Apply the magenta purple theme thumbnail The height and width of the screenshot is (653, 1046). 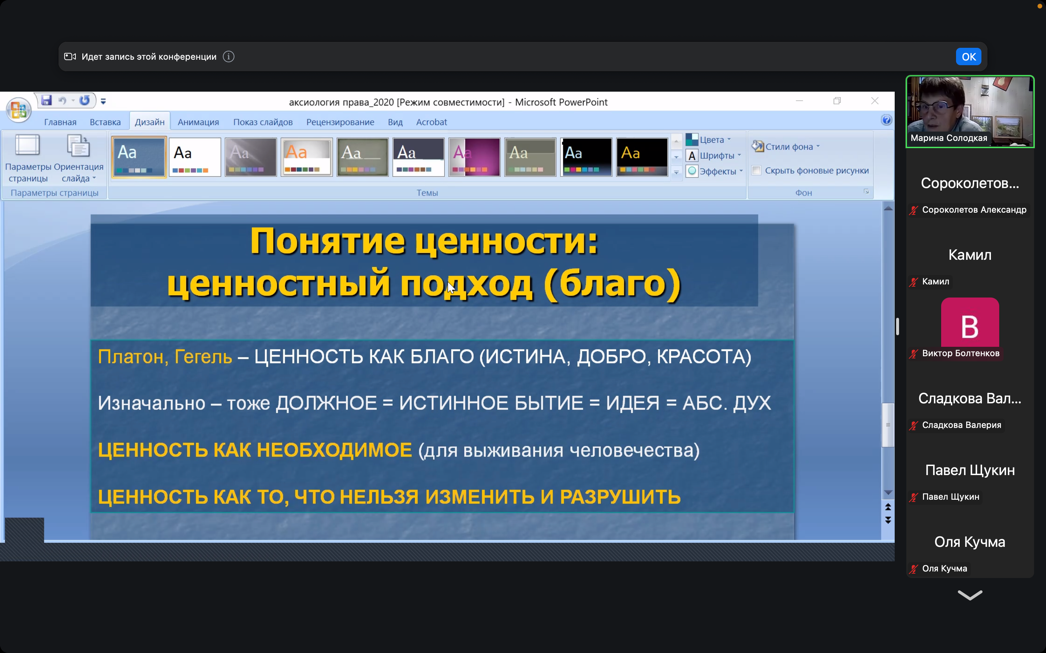[x=474, y=157]
